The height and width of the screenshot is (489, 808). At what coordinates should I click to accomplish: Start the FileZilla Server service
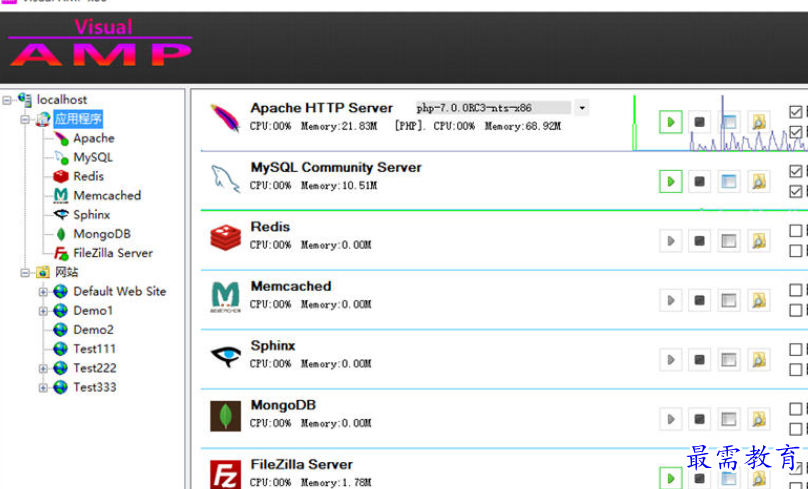point(670,478)
